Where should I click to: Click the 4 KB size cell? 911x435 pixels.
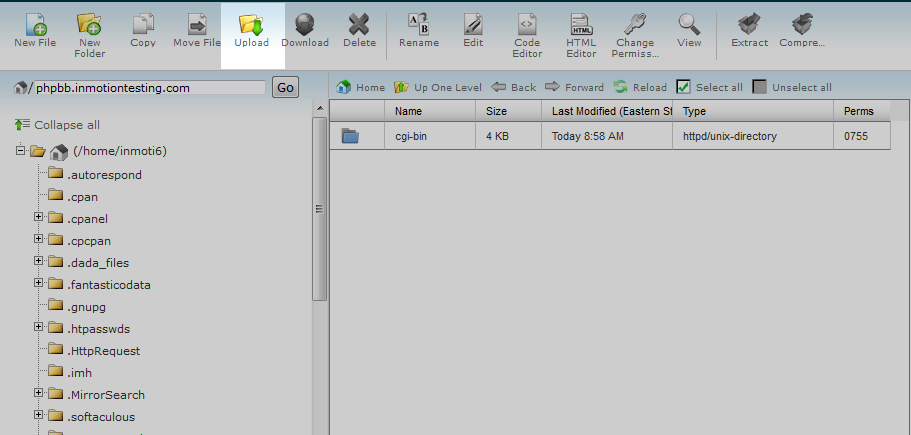[508, 136]
